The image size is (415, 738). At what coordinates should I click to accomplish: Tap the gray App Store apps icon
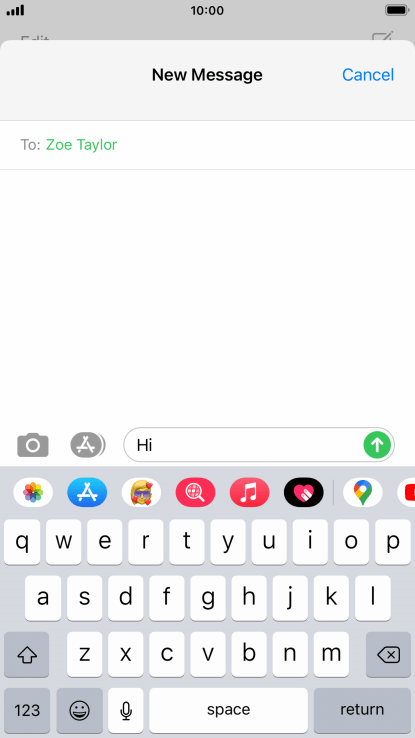(x=88, y=444)
